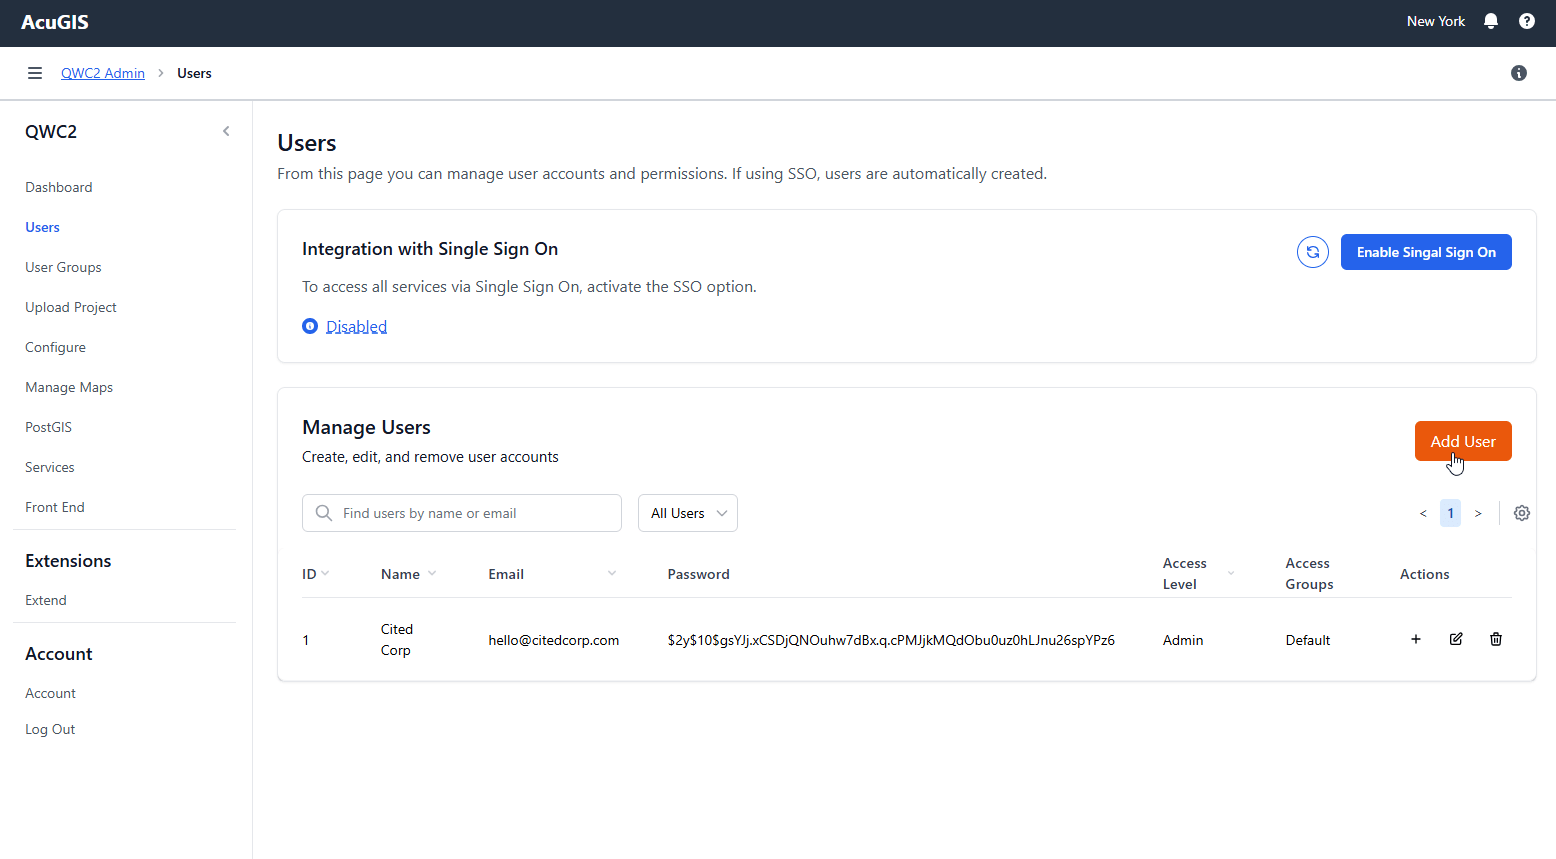Focus the Find users search field
The image size is (1556, 859).
click(470, 513)
